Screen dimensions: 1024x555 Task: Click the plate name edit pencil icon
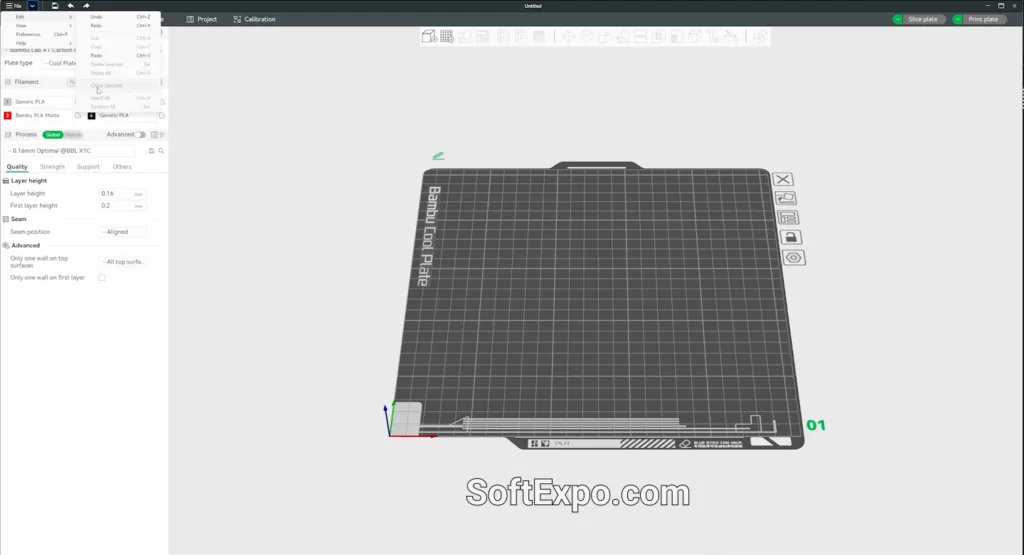click(438, 155)
